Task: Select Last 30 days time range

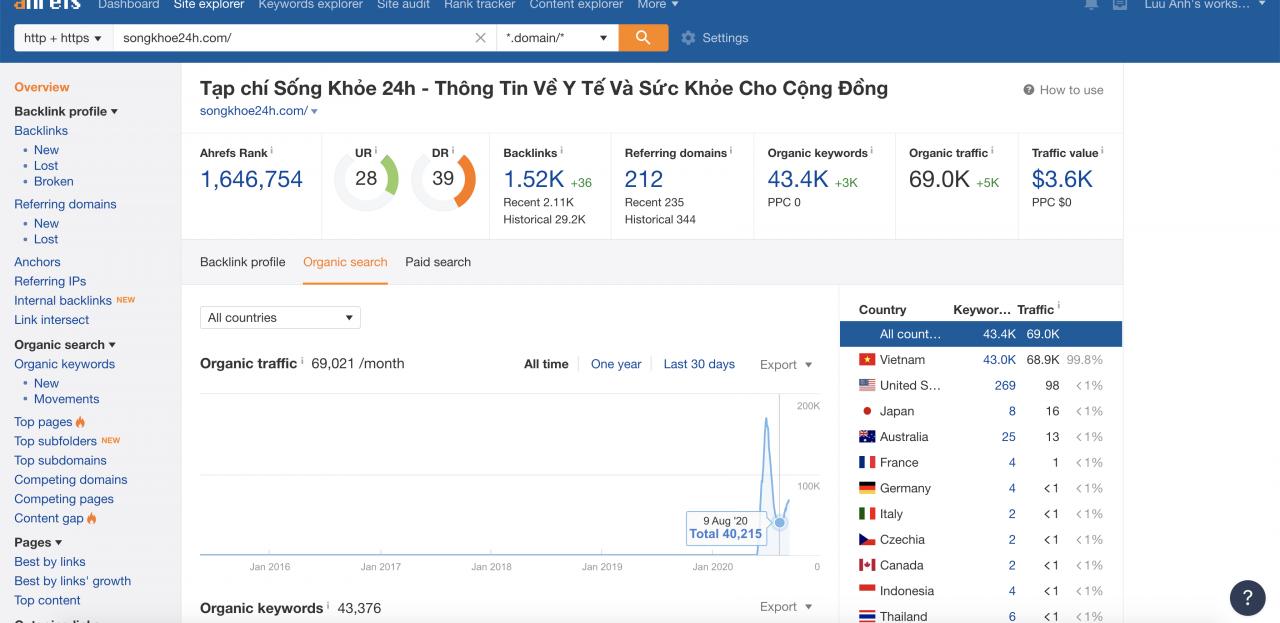Action: (x=699, y=365)
